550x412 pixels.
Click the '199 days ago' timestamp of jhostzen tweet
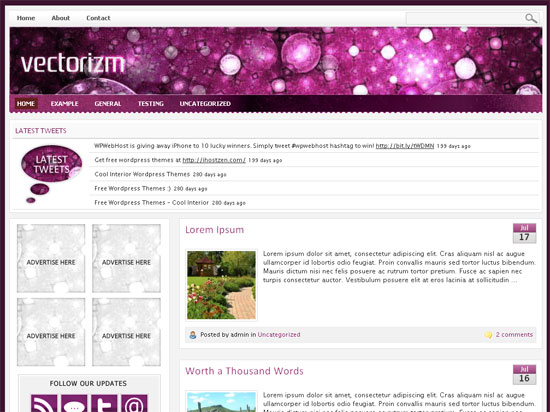point(265,160)
